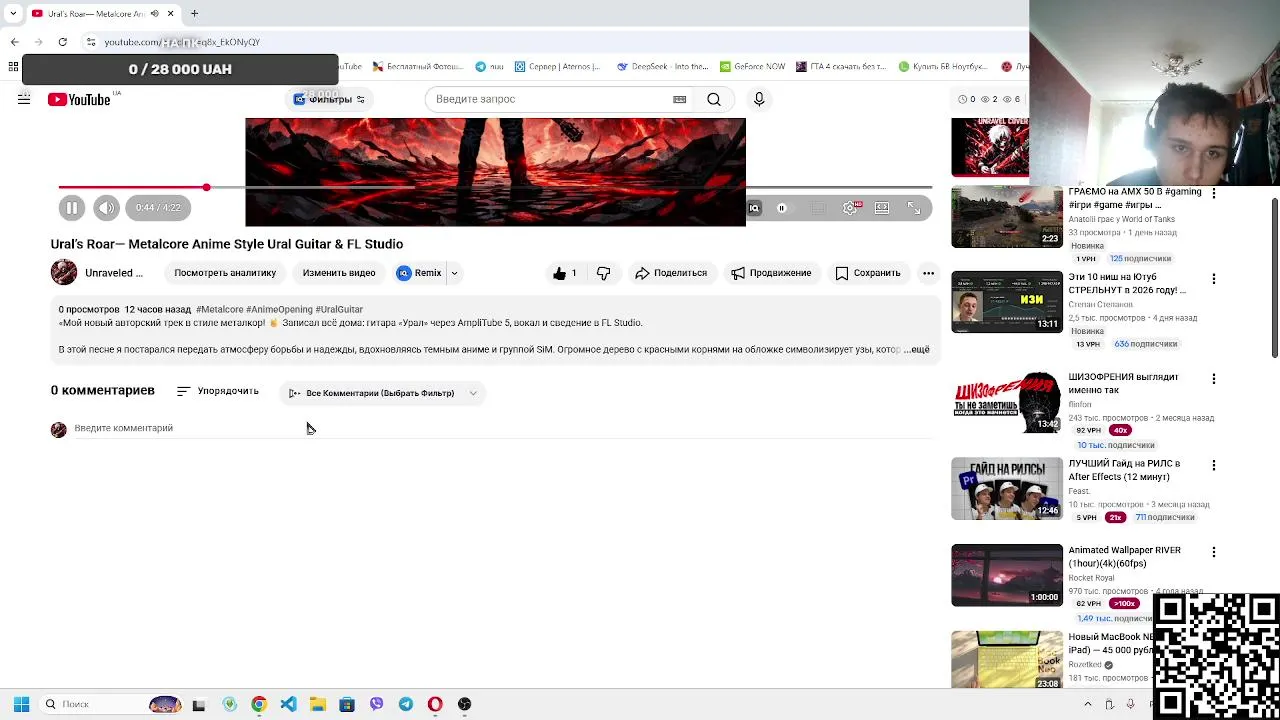Open the YouTube hamburger guide menu
1280x720 pixels.
point(24,99)
